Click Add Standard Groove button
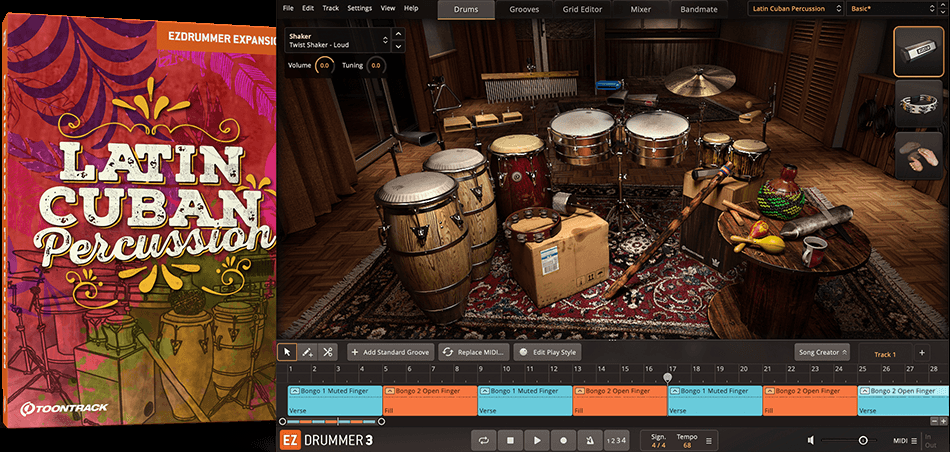This screenshot has height=452, width=950. pos(391,352)
